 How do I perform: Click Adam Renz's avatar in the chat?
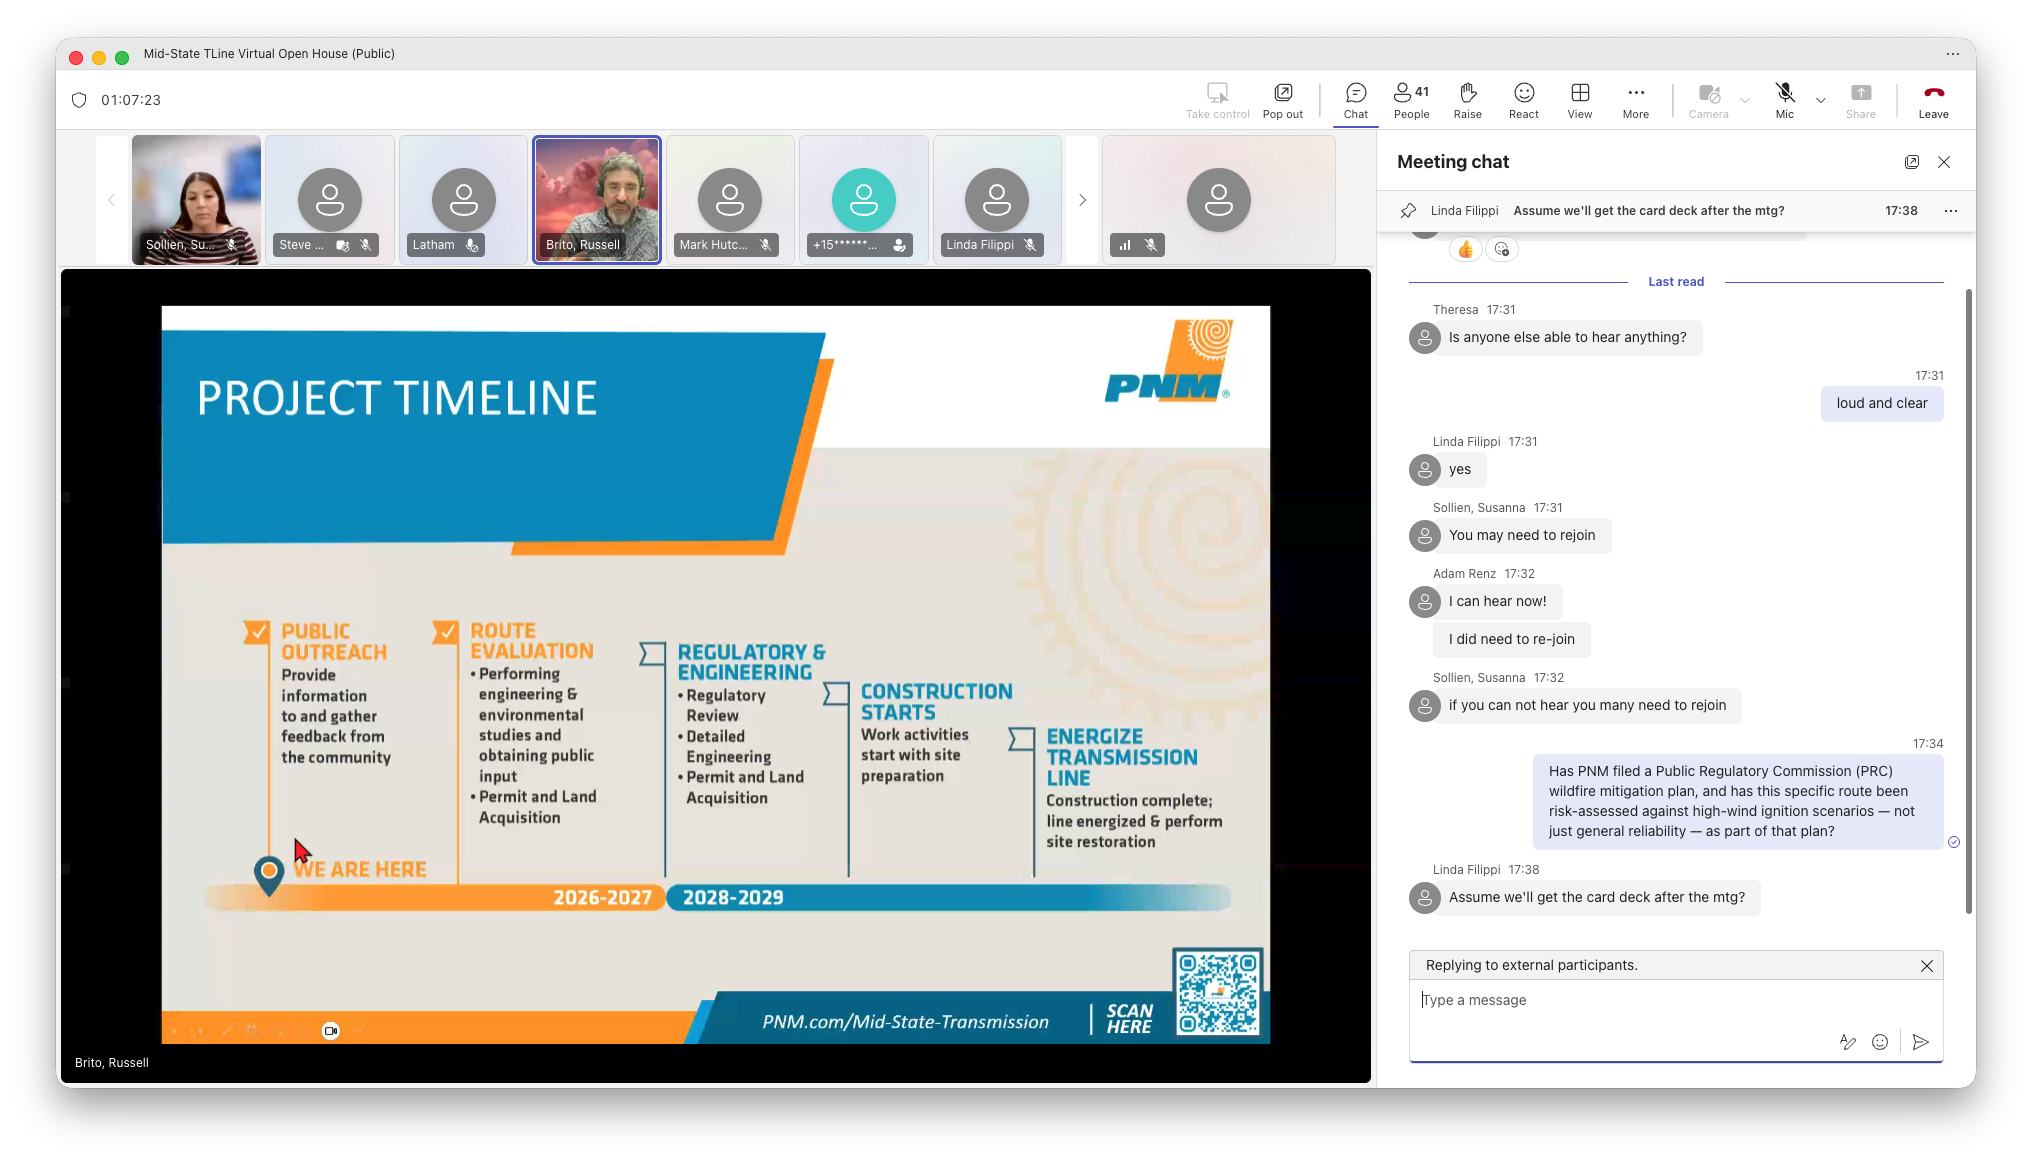click(x=1424, y=602)
